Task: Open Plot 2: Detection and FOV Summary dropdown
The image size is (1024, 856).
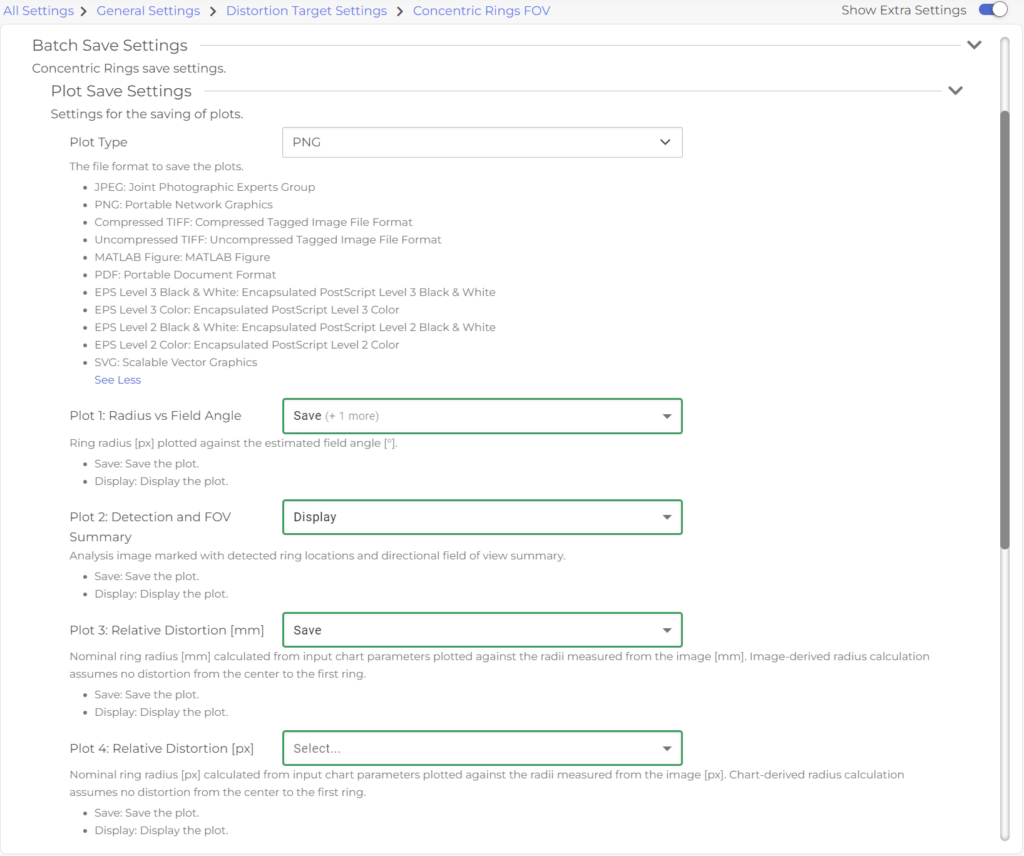Action: click(482, 517)
